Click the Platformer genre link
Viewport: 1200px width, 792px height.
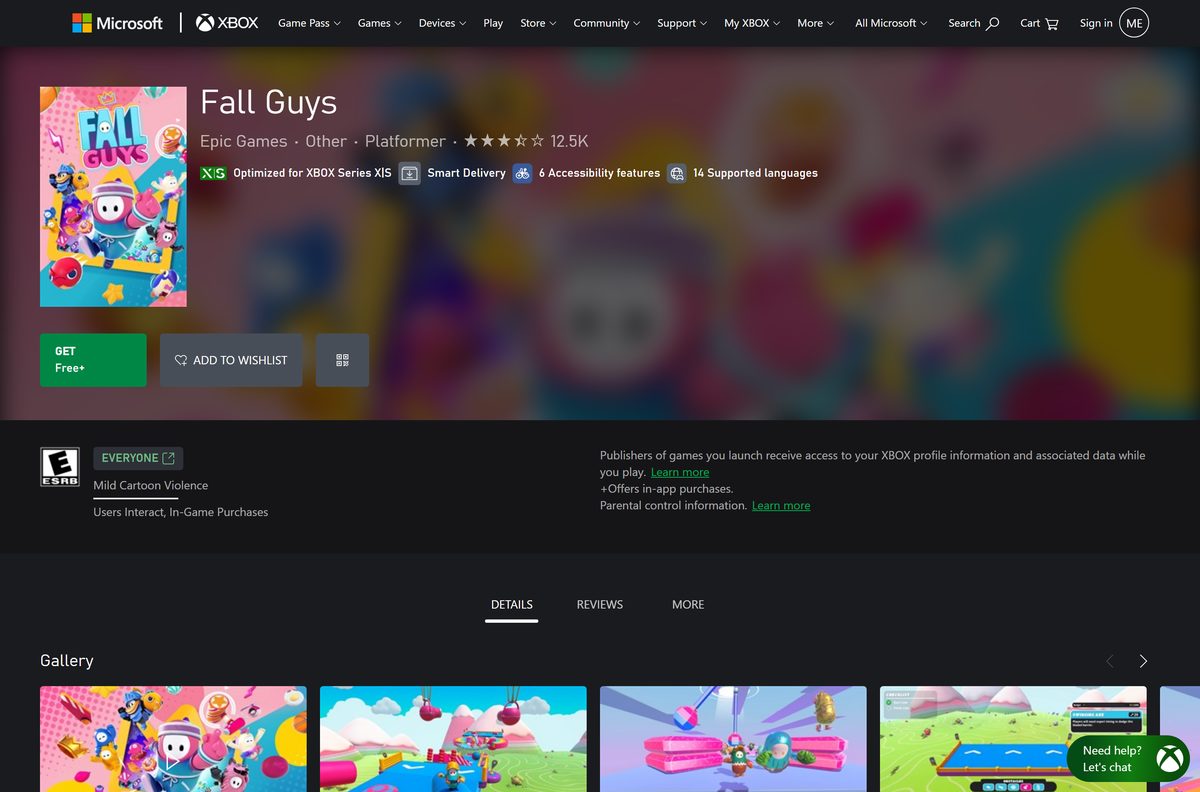pos(405,141)
